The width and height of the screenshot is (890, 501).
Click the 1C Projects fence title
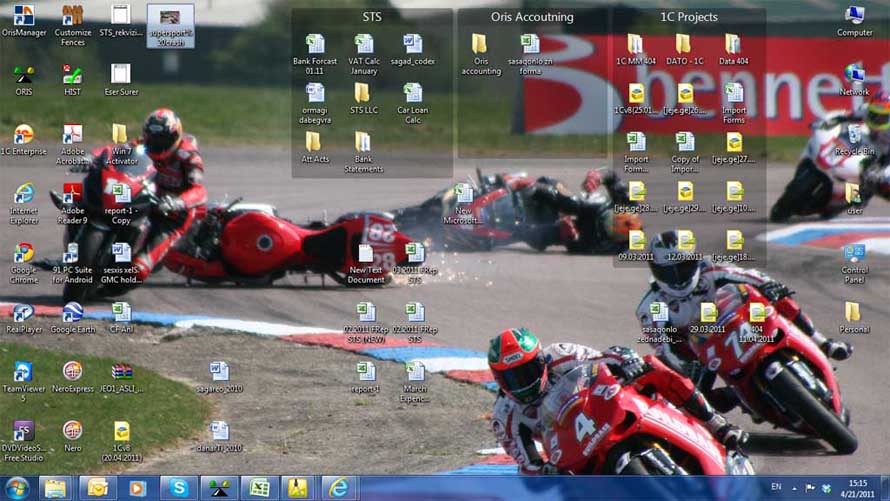(x=689, y=17)
